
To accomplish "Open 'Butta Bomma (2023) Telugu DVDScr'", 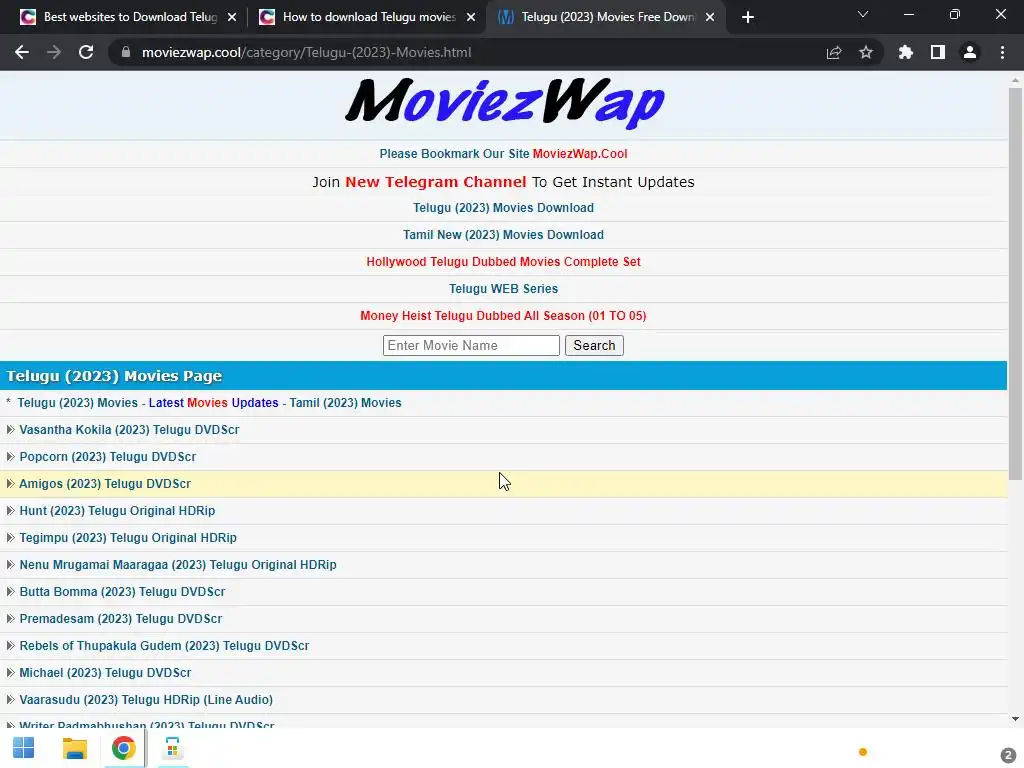I will click(x=122, y=592).
